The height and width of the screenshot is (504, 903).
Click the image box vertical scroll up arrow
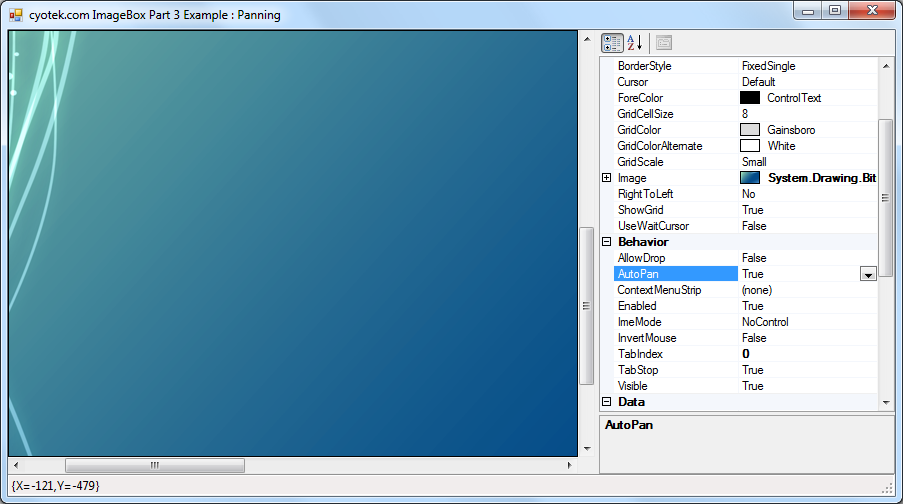pos(587,39)
